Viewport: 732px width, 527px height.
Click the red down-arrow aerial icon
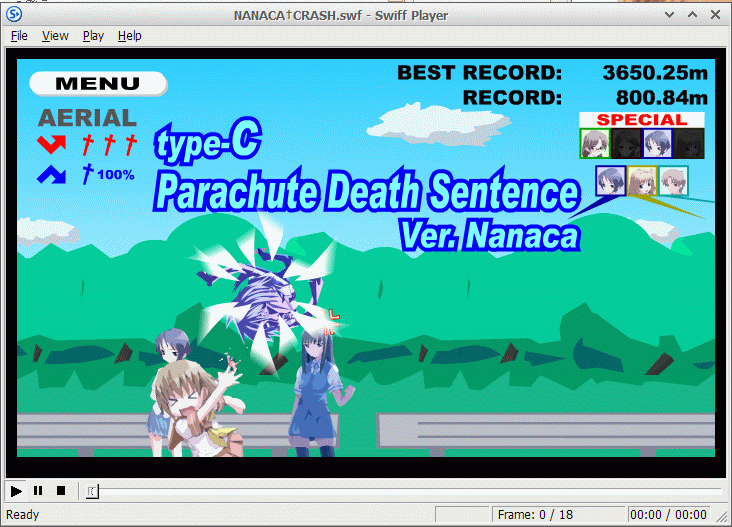[51, 144]
